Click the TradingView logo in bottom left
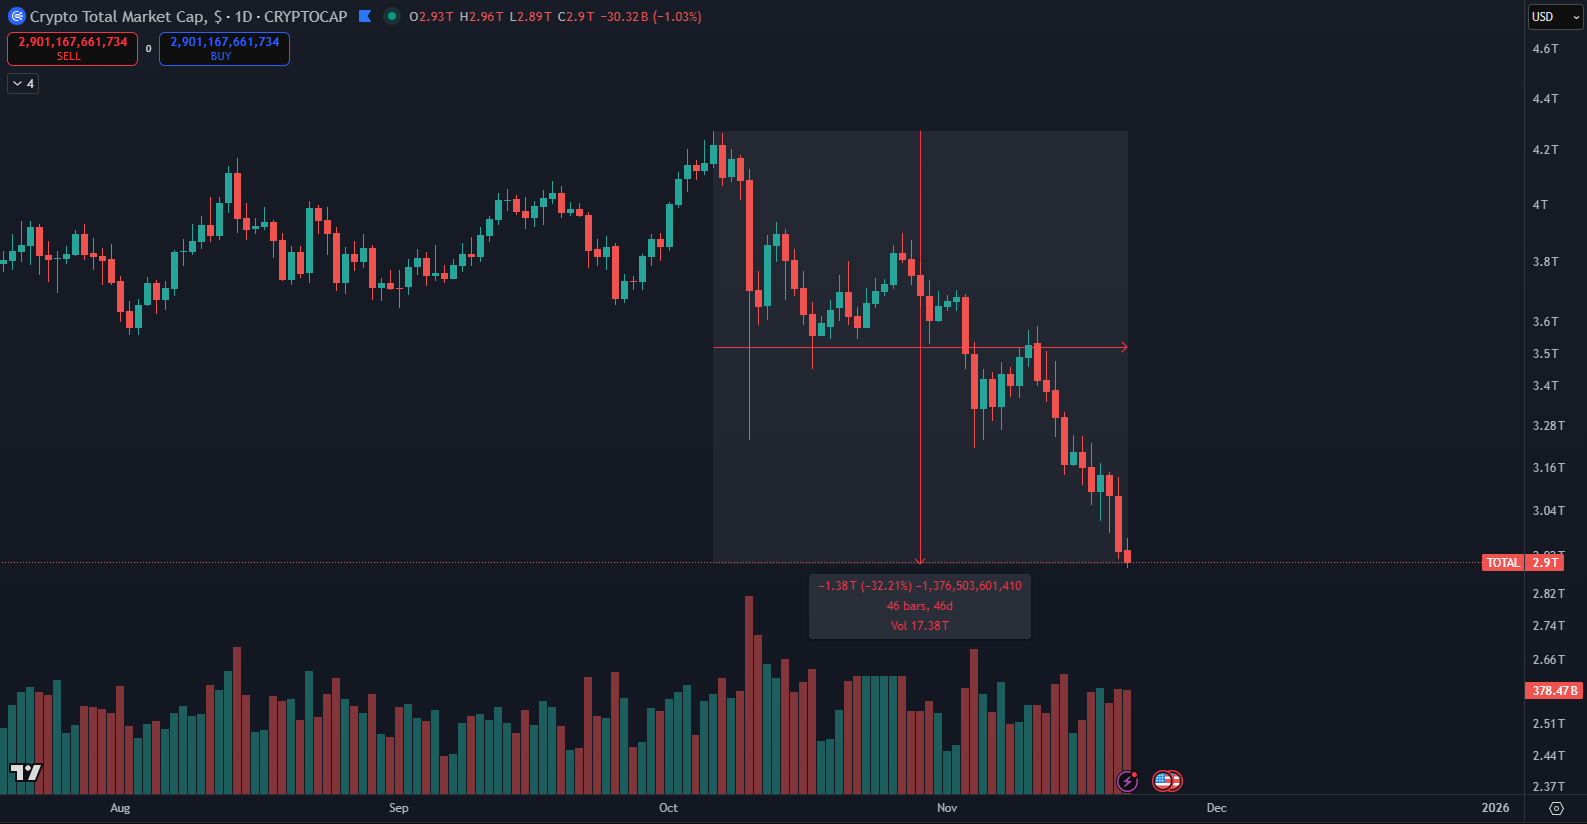The image size is (1587, 824). [x=26, y=772]
